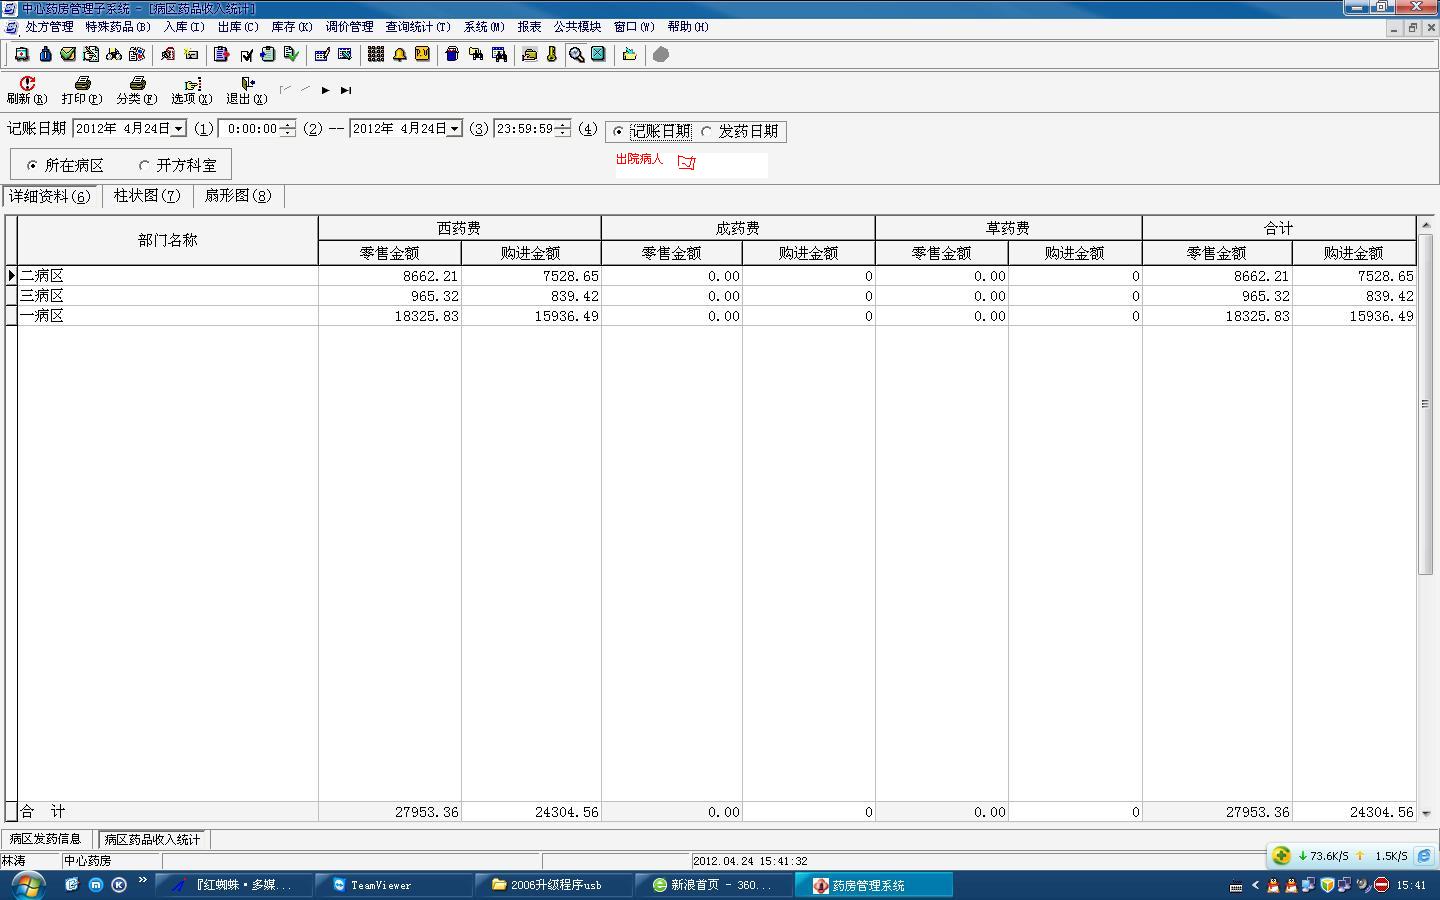Switch to the 详细资料 tab
Viewport: 1440px width, 900px height.
[x=50, y=196]
